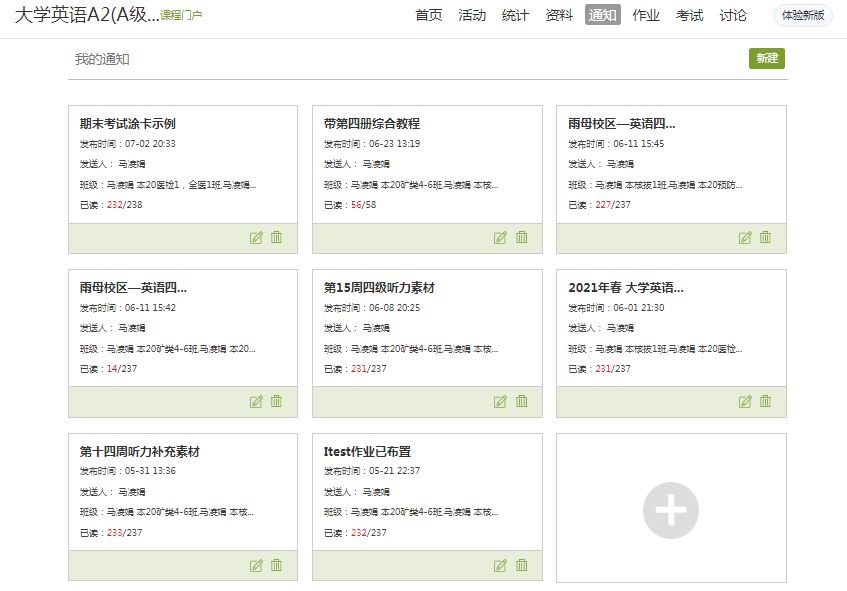847x591 pixels.
Task: Click the plus icon to add notification
Action: tap(671, 510)
